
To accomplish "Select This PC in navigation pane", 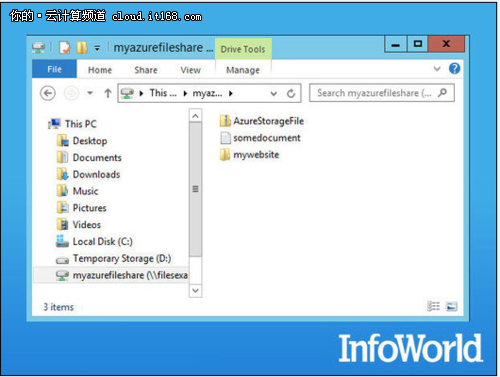I will 81,124.
